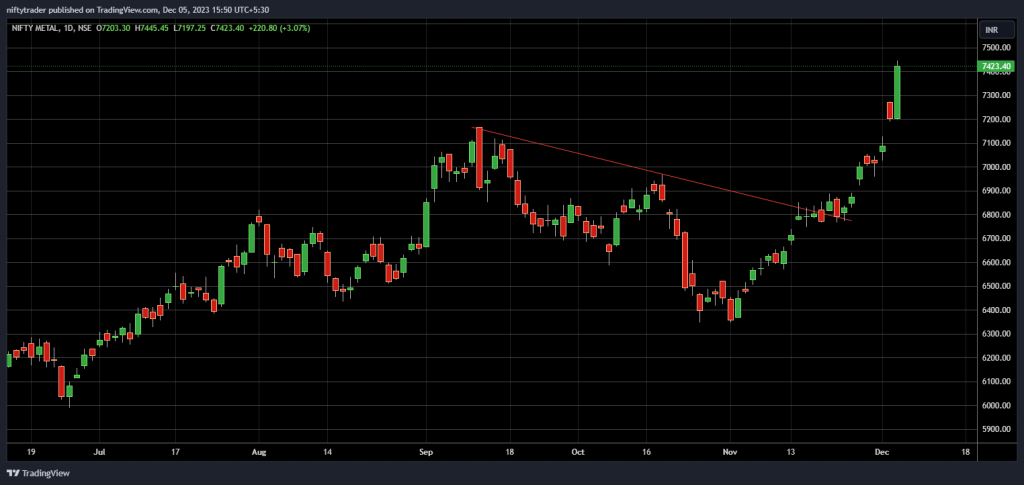Open the INR currency selector
This screenshot has height=485, width=1024.
(992, 31)
